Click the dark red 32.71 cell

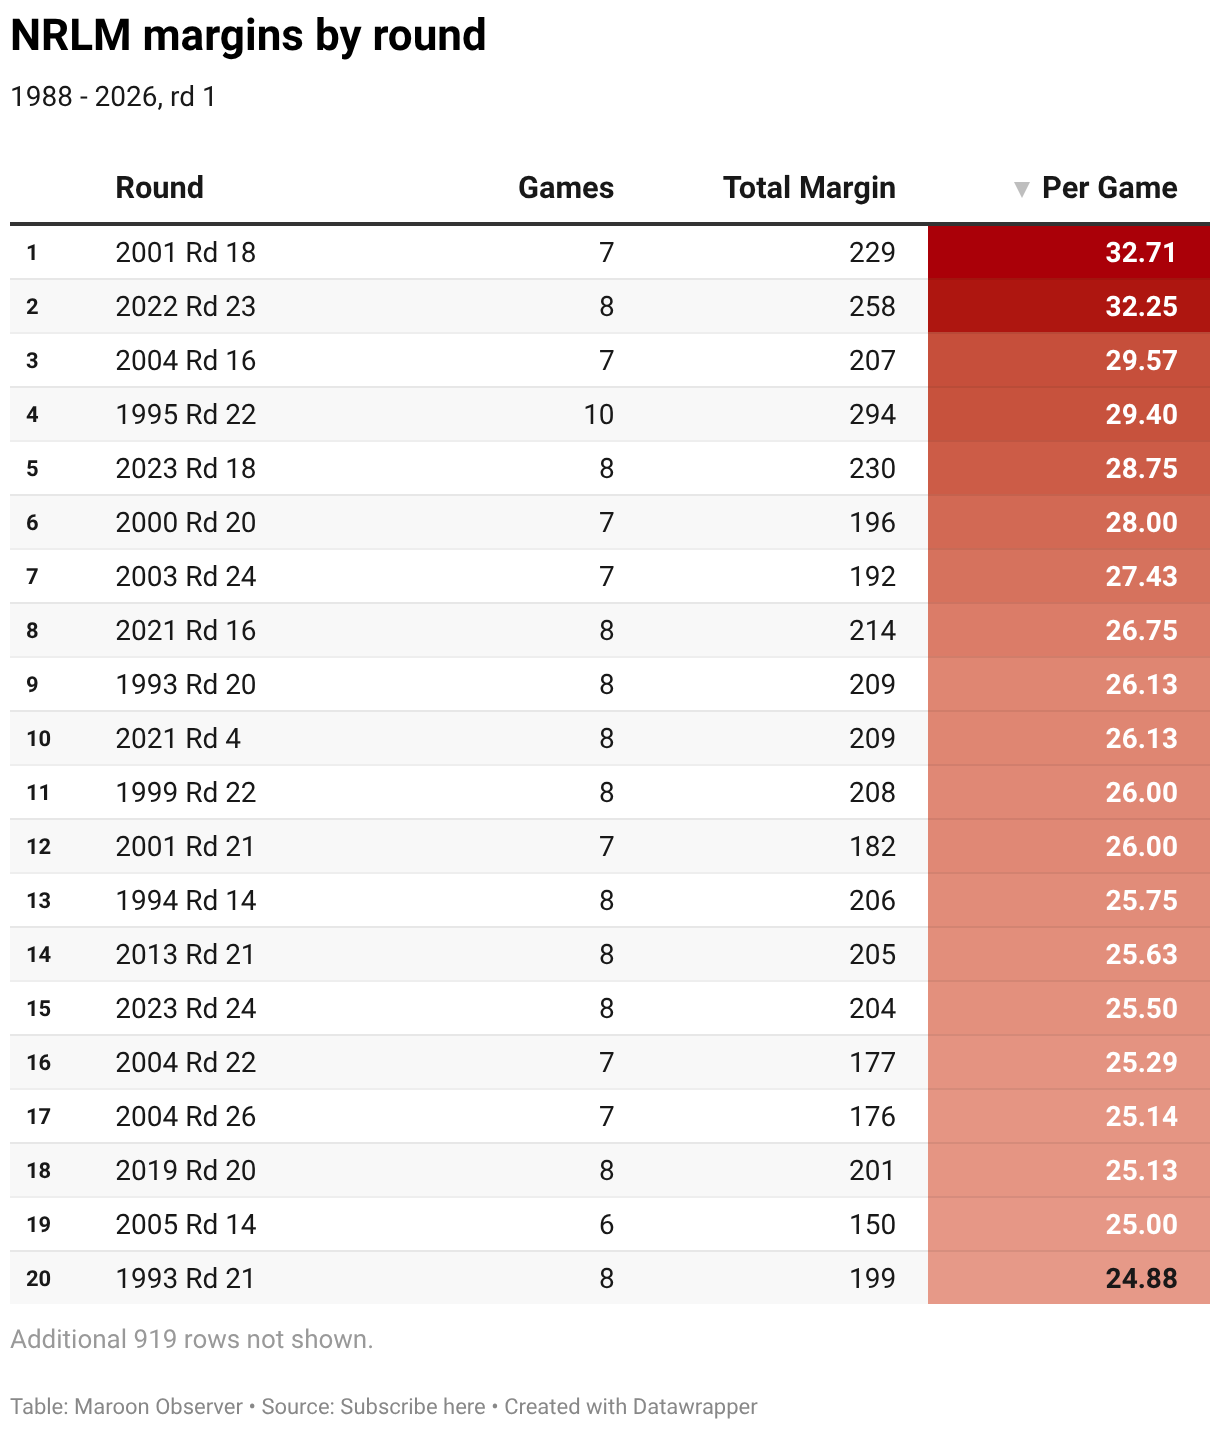coord(1069,252)
